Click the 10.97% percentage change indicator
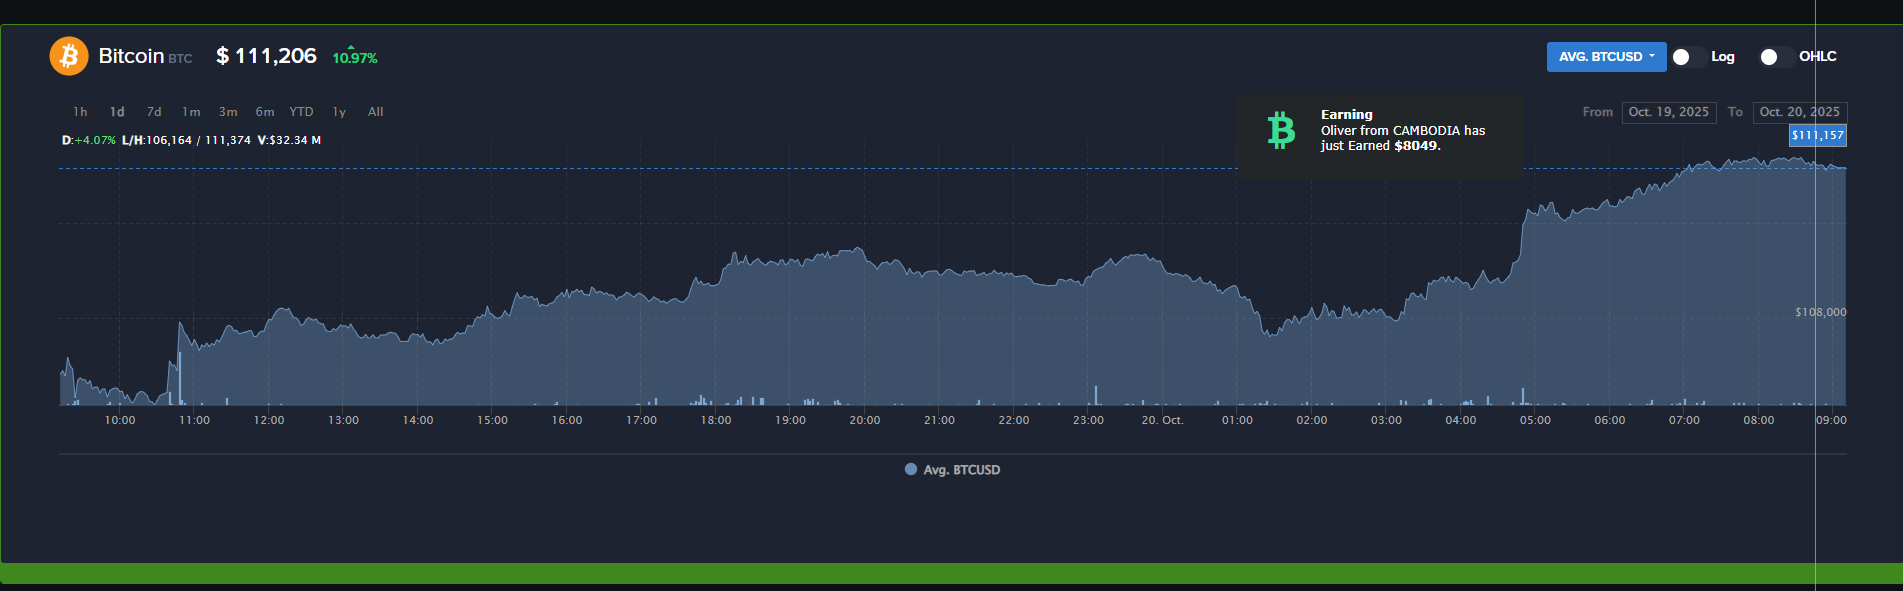This screenshot has width=1903, height=591. click(x=355, y=58)
